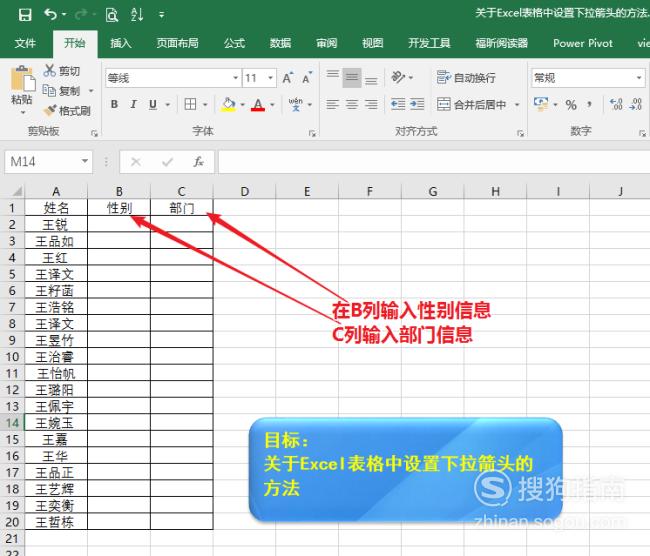Click the Cancel X icon in formula bar
This screenshot has width=650, height=556.
(136, 162)
